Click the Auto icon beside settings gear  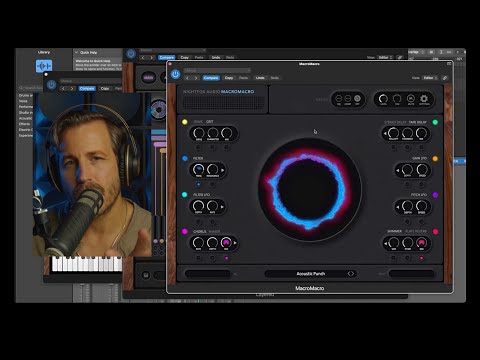click(411, 99)
